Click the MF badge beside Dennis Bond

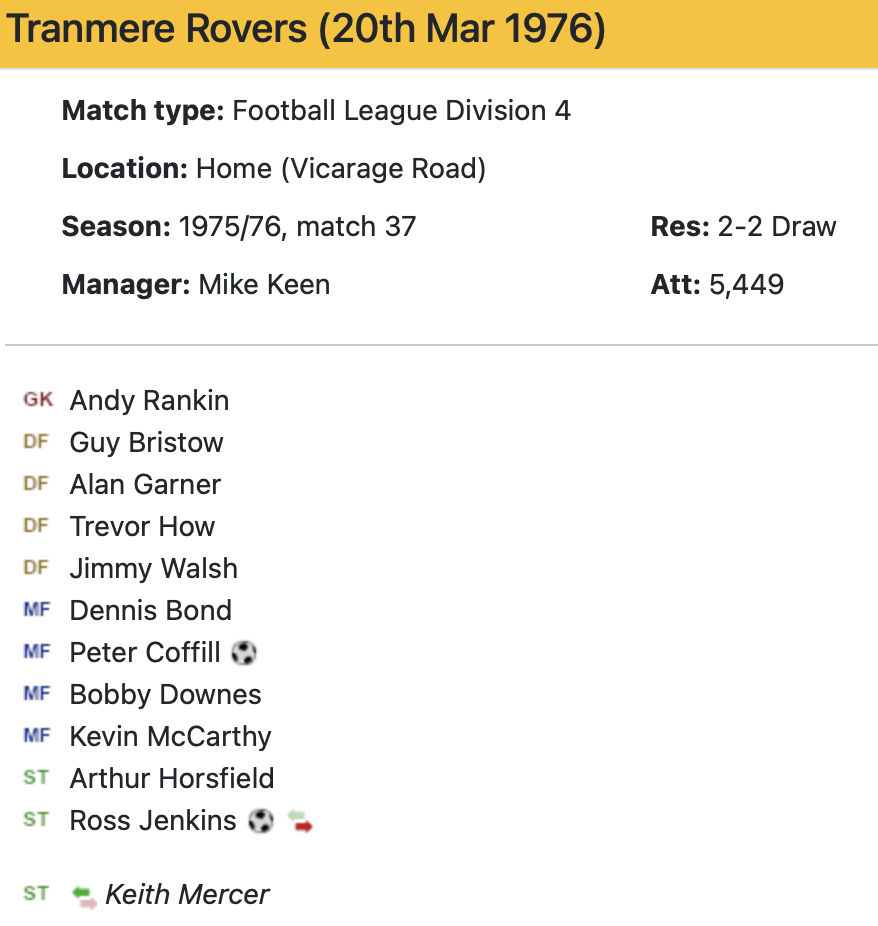tap(36, 610)
